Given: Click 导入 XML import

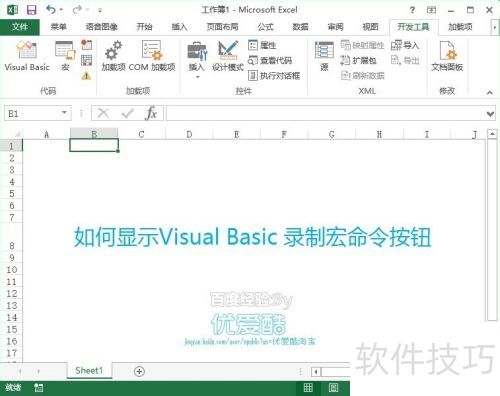Looking at the screenshot, I should pos(405,45).
